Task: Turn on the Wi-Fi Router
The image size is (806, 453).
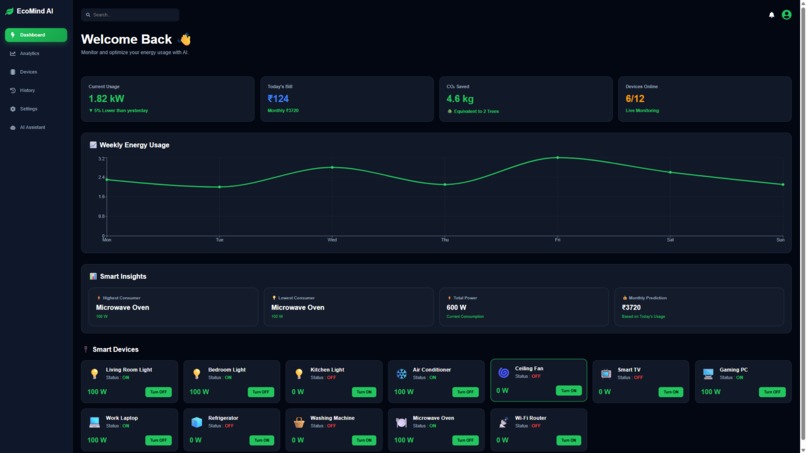Action: click(569, 440)
